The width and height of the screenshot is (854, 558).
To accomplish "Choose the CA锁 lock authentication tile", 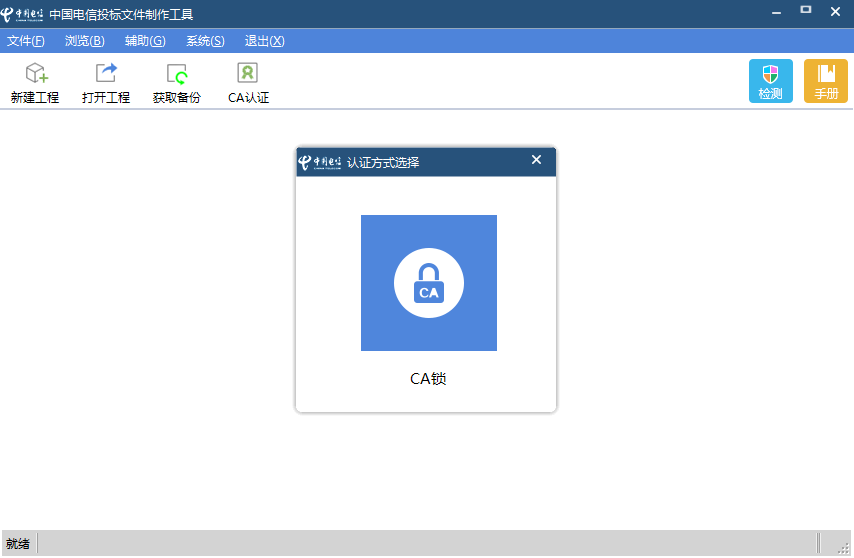I will point(429,283).
